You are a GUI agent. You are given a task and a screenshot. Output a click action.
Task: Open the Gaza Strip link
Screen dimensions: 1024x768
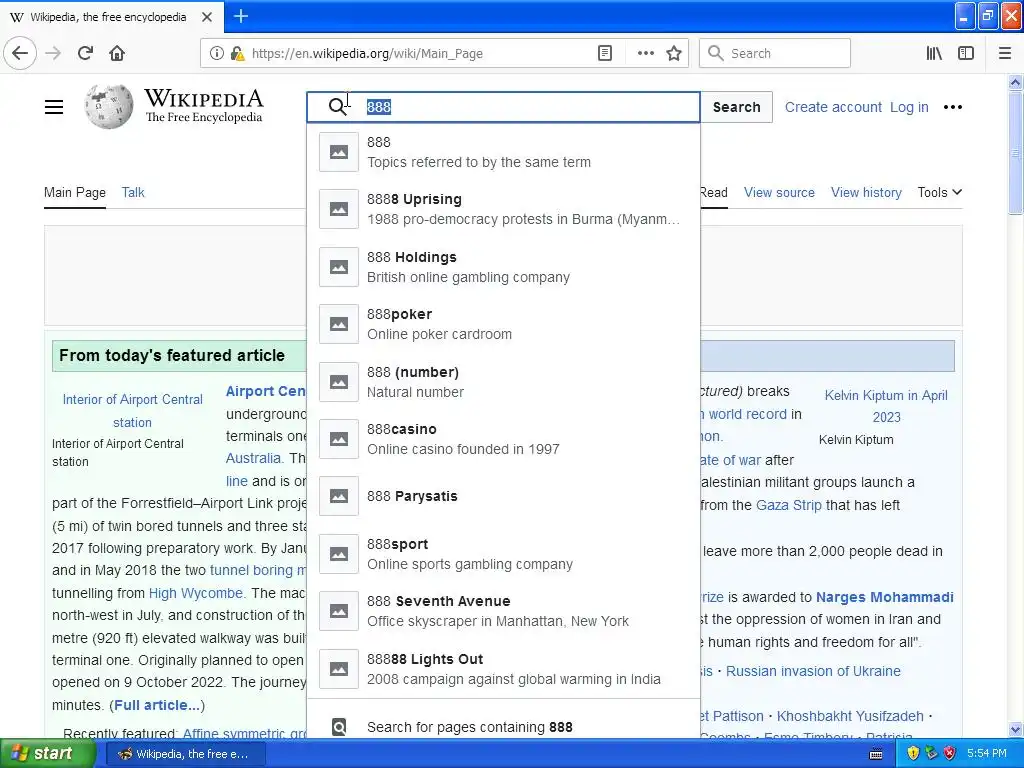coord(788,505)
